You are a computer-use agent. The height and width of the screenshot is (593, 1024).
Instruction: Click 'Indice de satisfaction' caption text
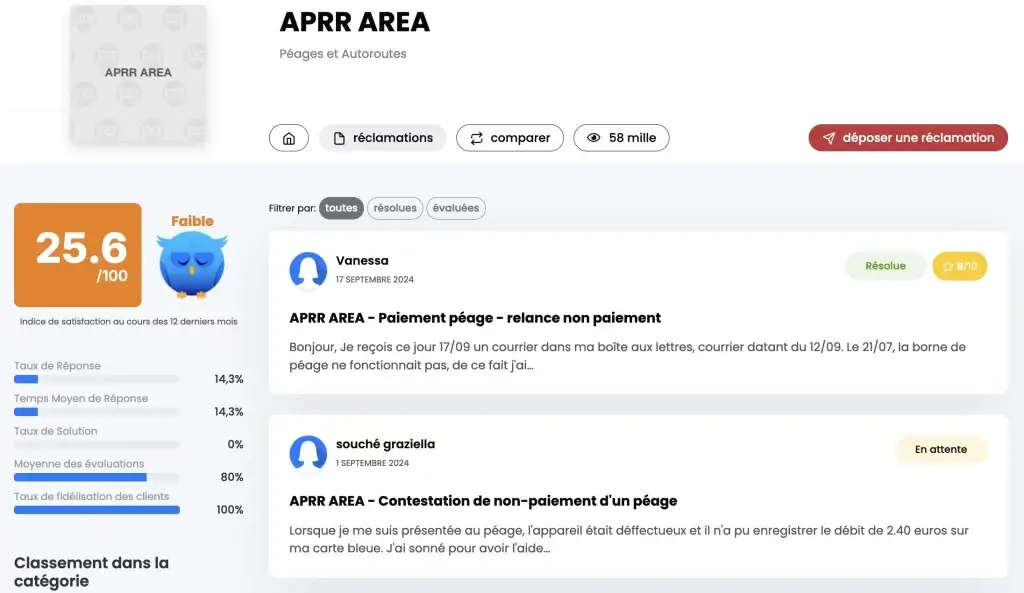point(129,321)
